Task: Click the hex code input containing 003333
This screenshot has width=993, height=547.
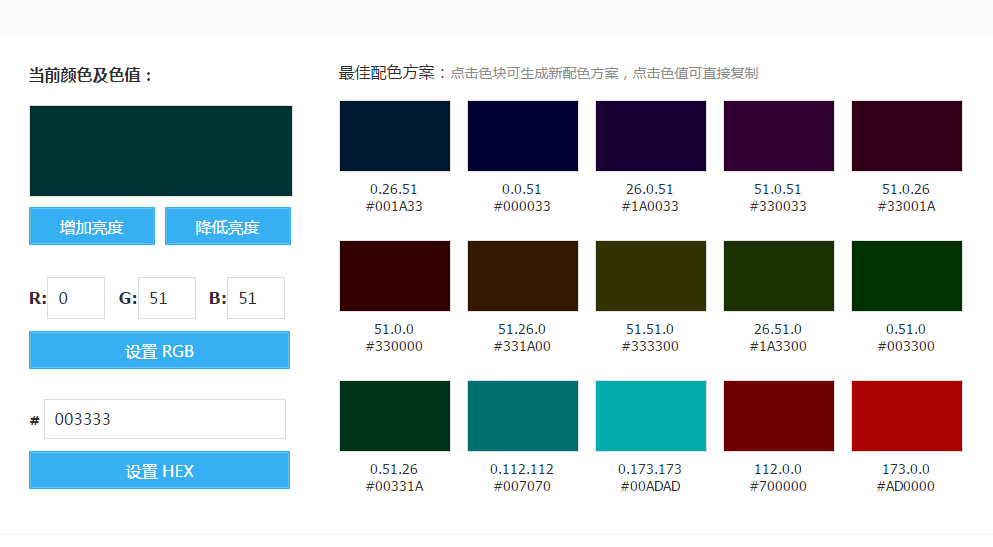Action: (165, 419)
